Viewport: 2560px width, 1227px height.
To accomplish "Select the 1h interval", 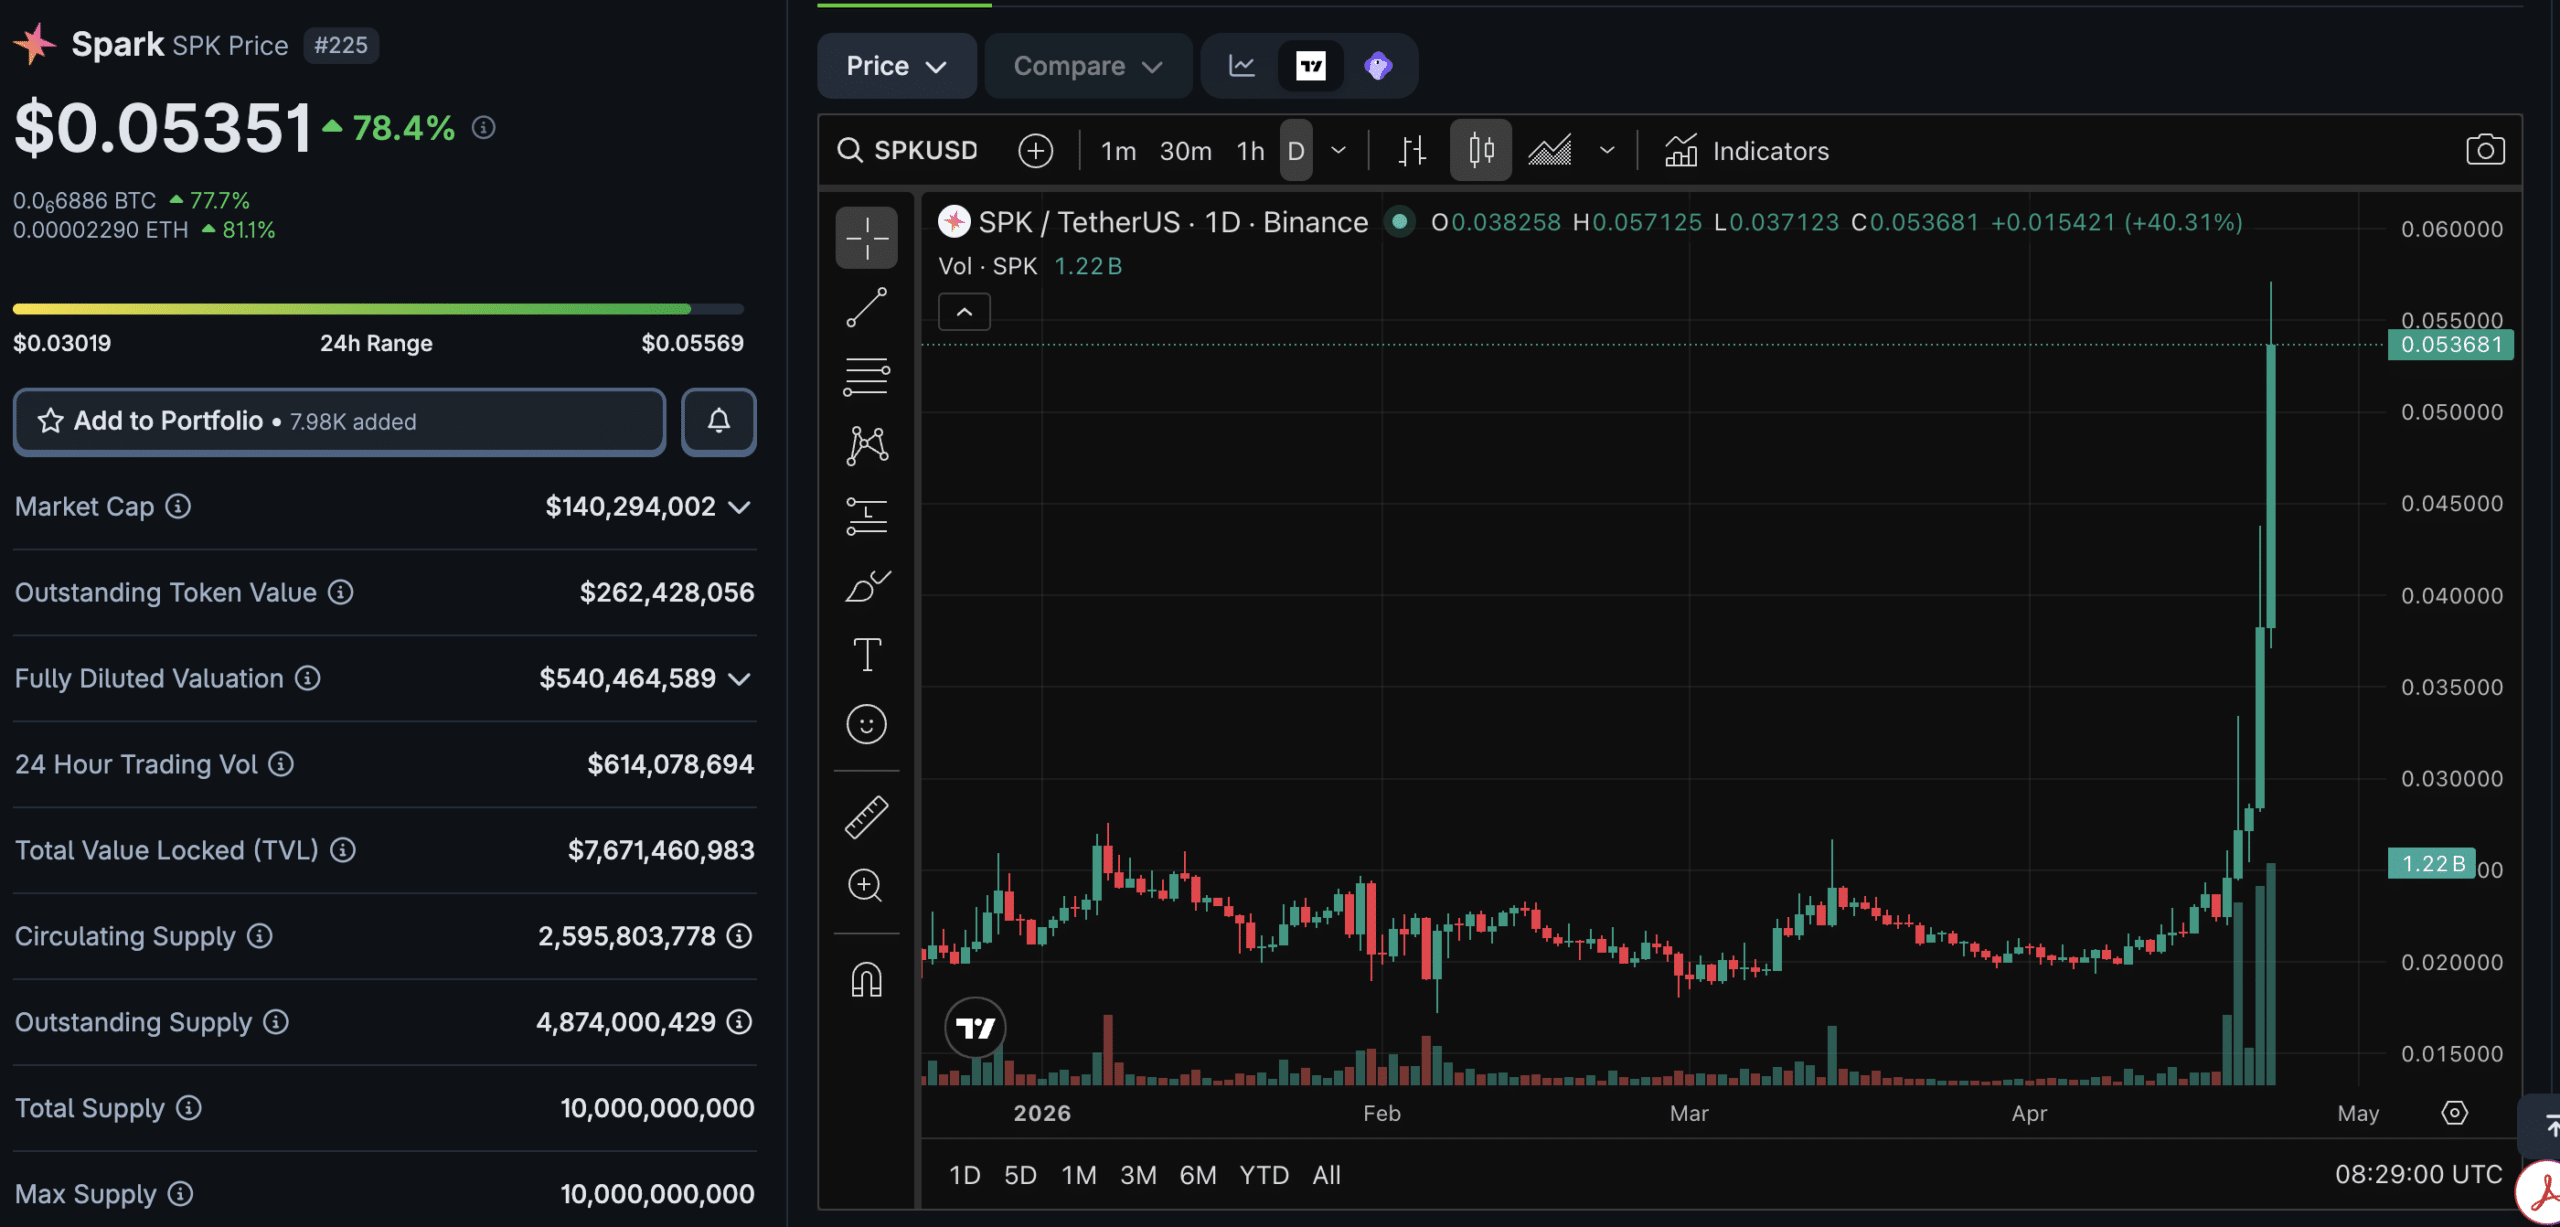I will coord(1250,151).
